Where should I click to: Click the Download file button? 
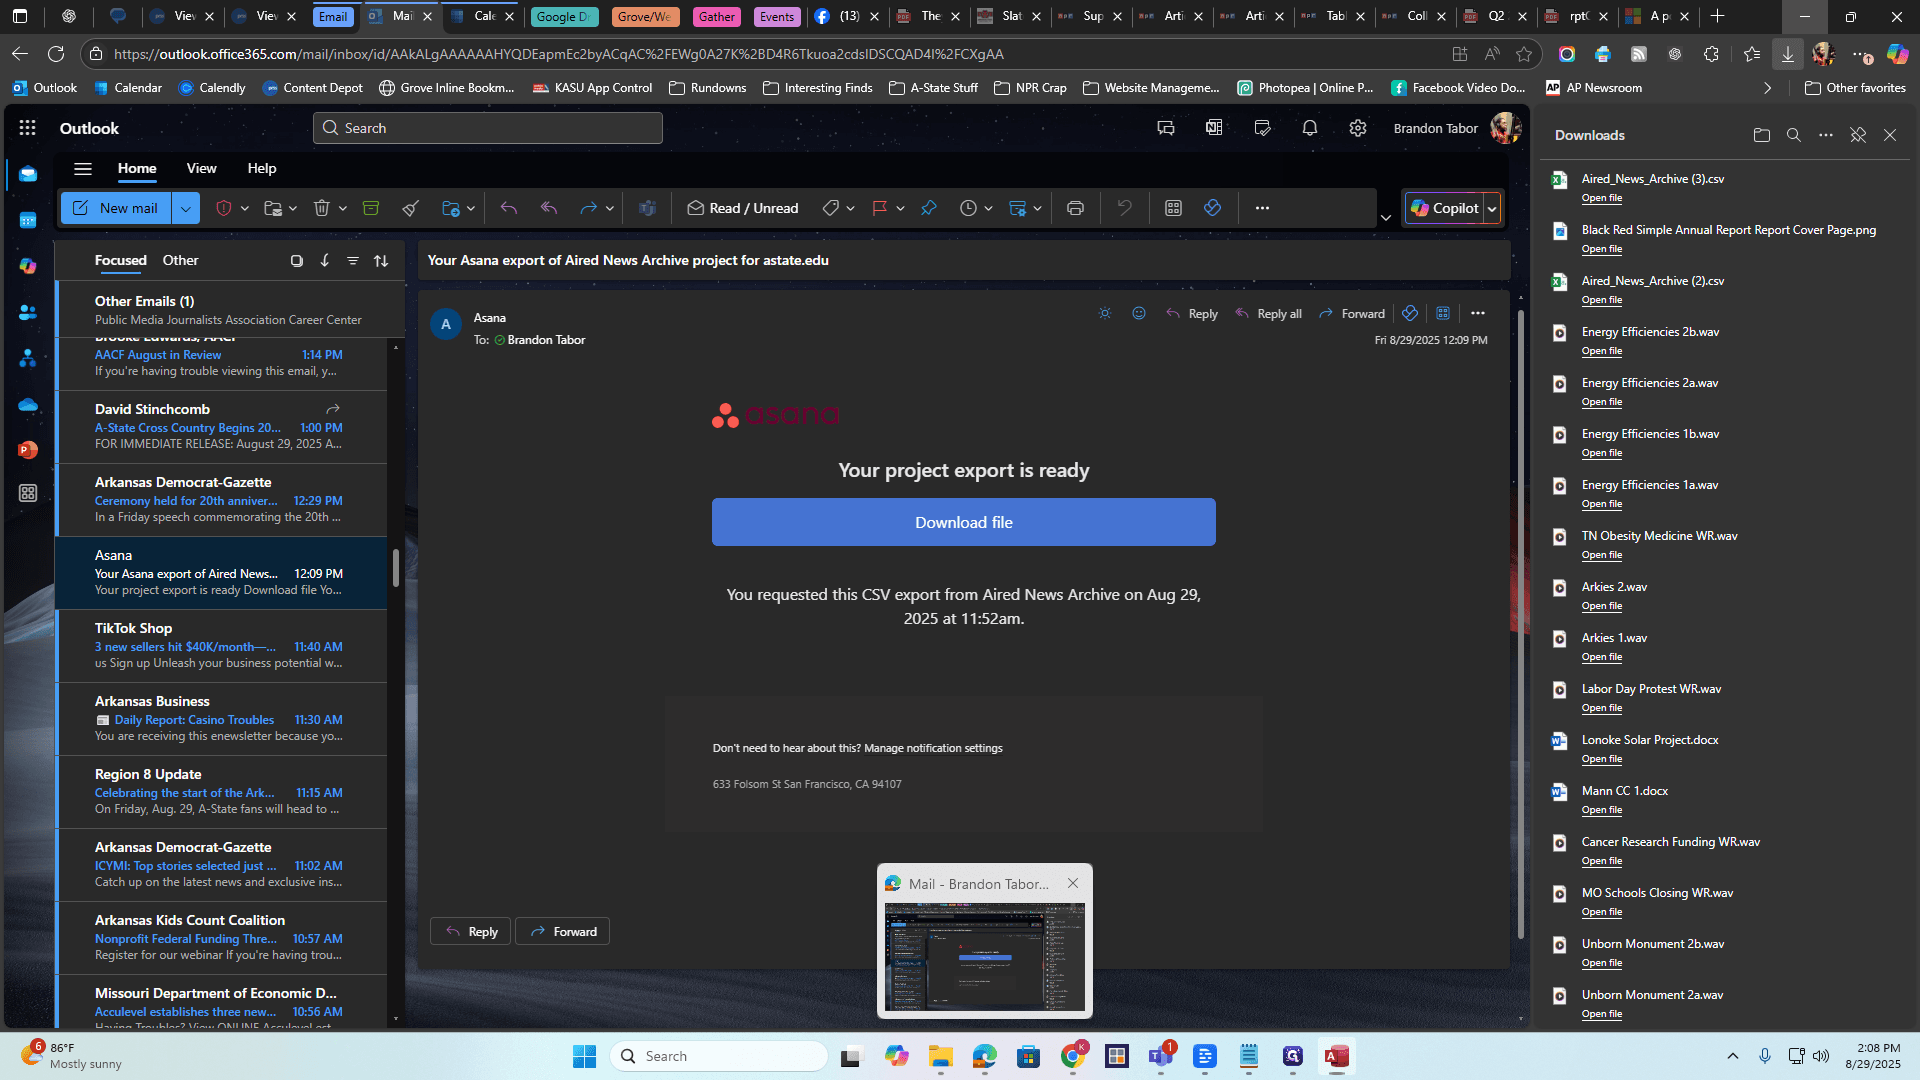(x=964, y=522)
